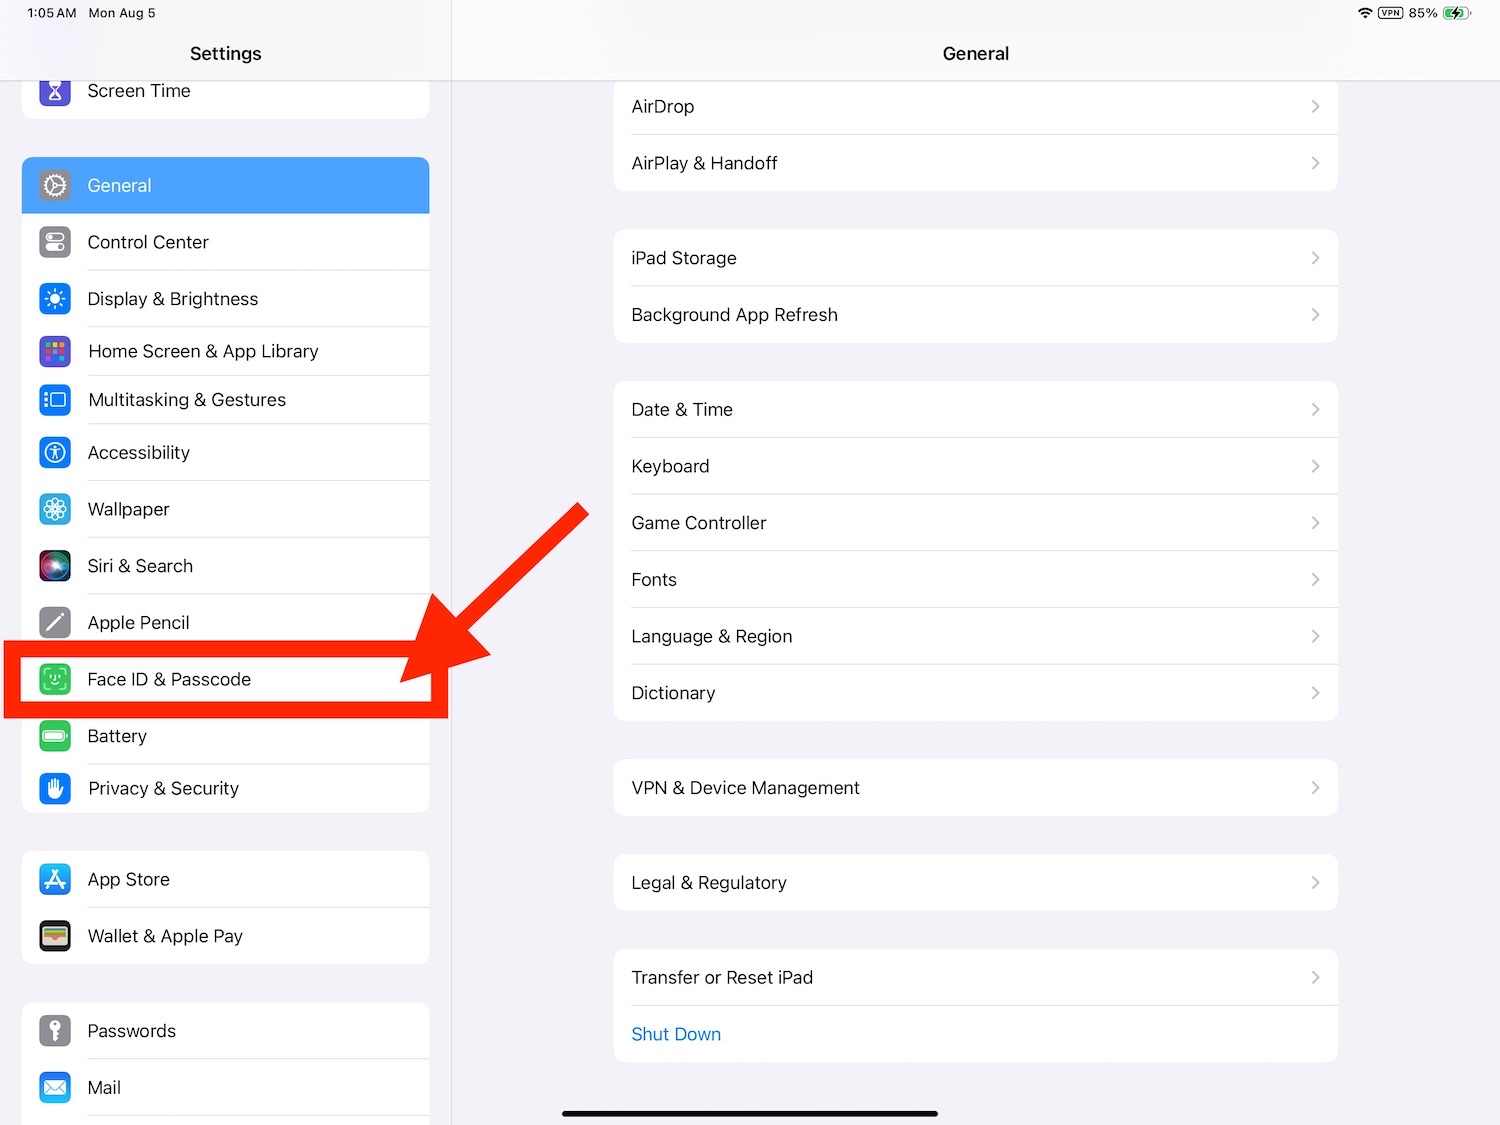Expand the Keyboard row chevron

pyautogui.click(x=1315, y=466)
